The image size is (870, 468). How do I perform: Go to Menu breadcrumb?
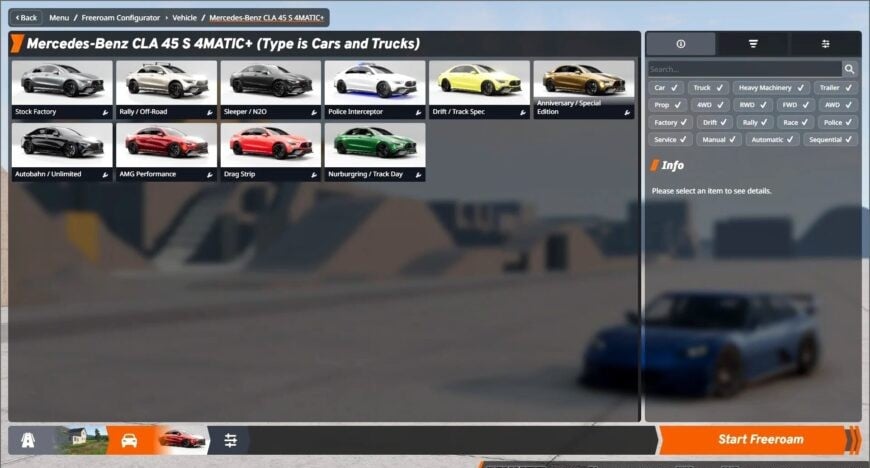click(59, 18)
